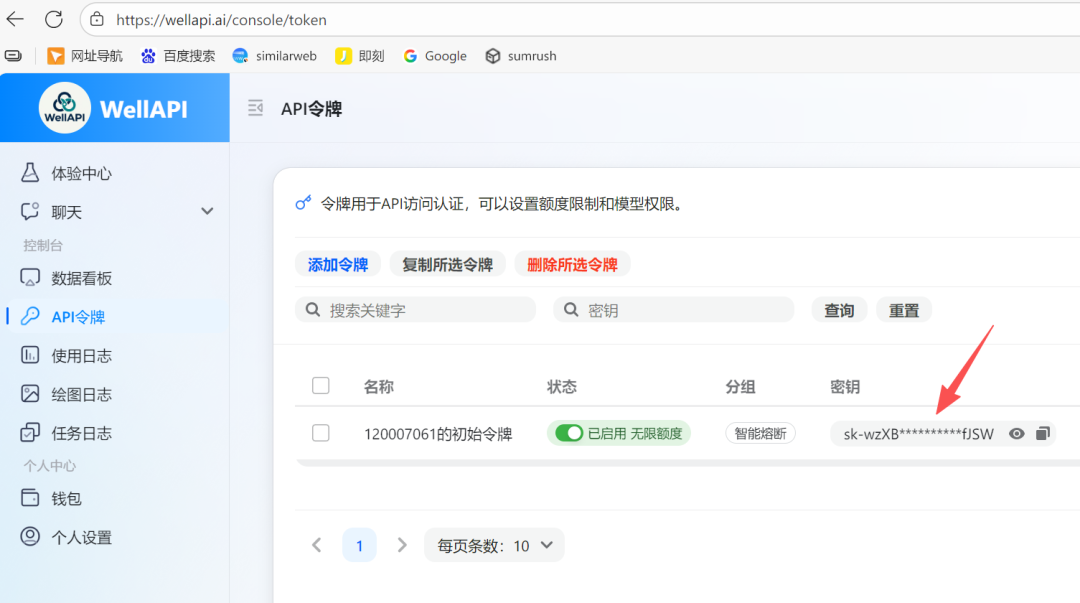Copy the token key with the copy icon
Image resolution: width=1080 pixels, height=603 pixels.
[1043, 433]
